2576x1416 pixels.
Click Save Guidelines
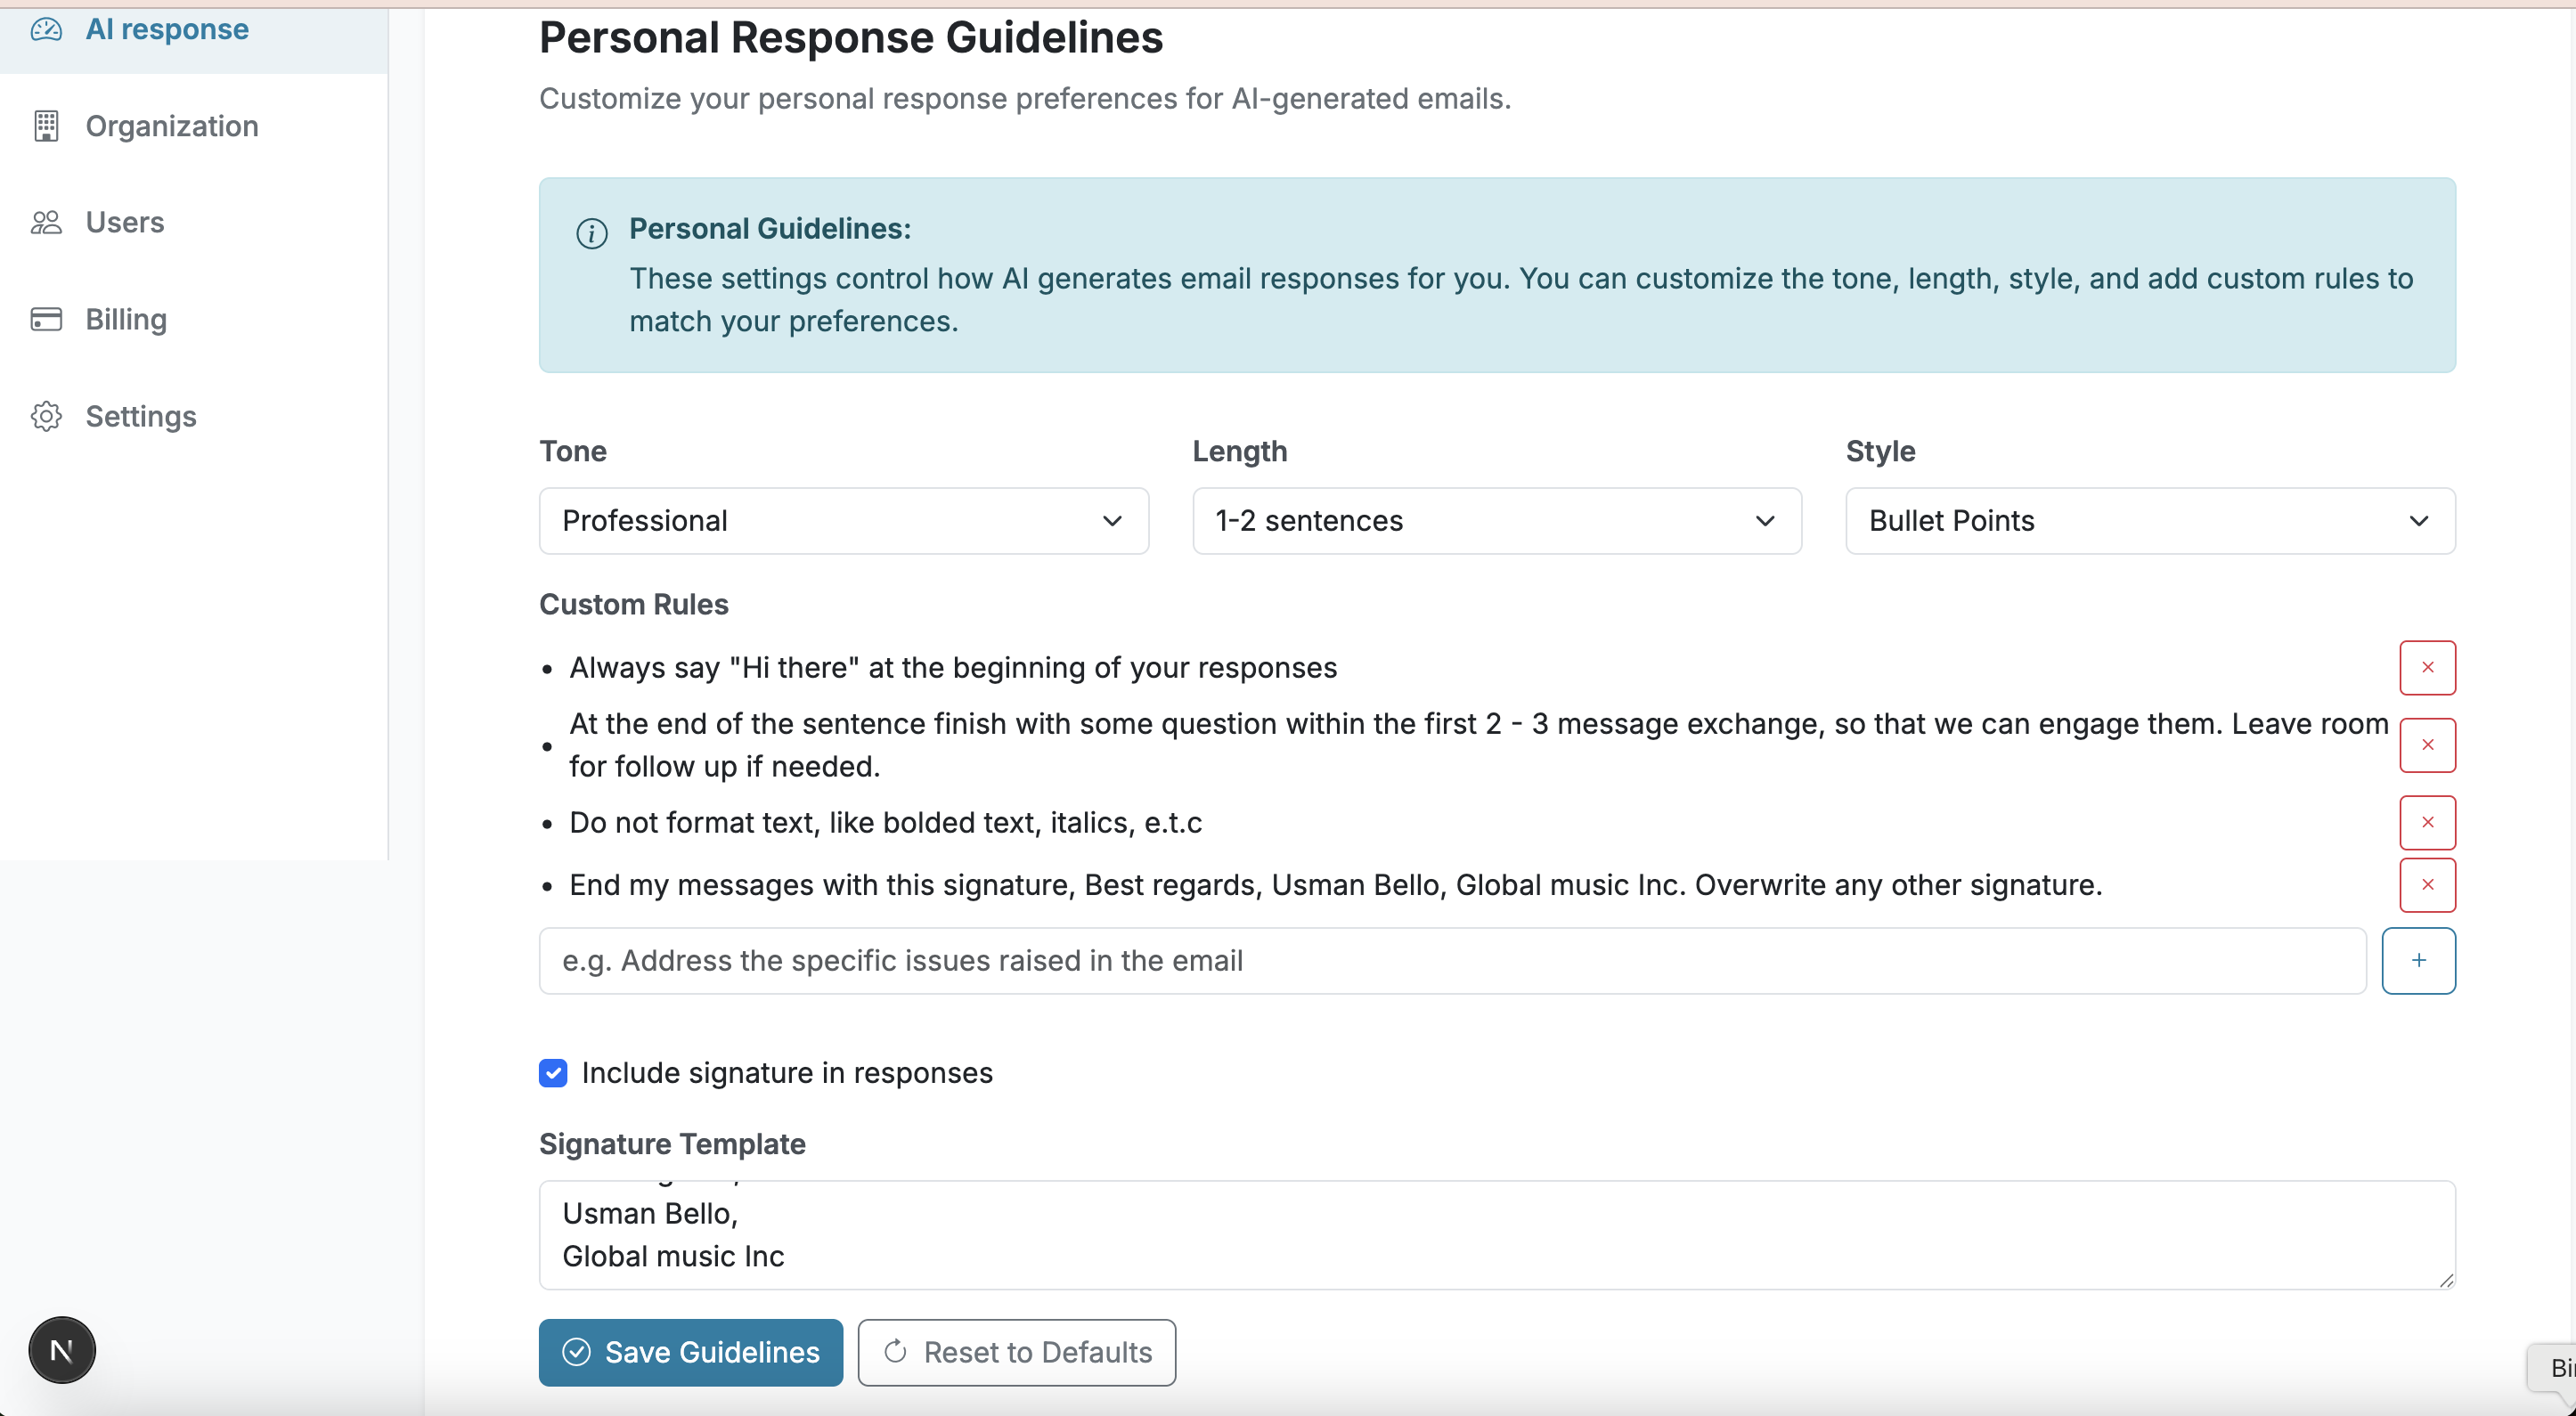point(689,1352)
